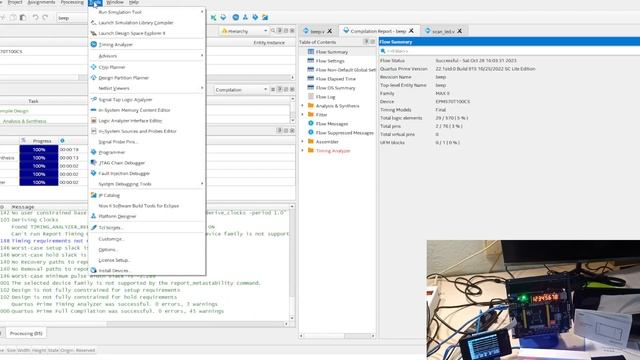Image resolution: width=640 pixels, height=360 pixels.
Task: Select Flow Summary in Table of Contents
Action: [331, 52]
